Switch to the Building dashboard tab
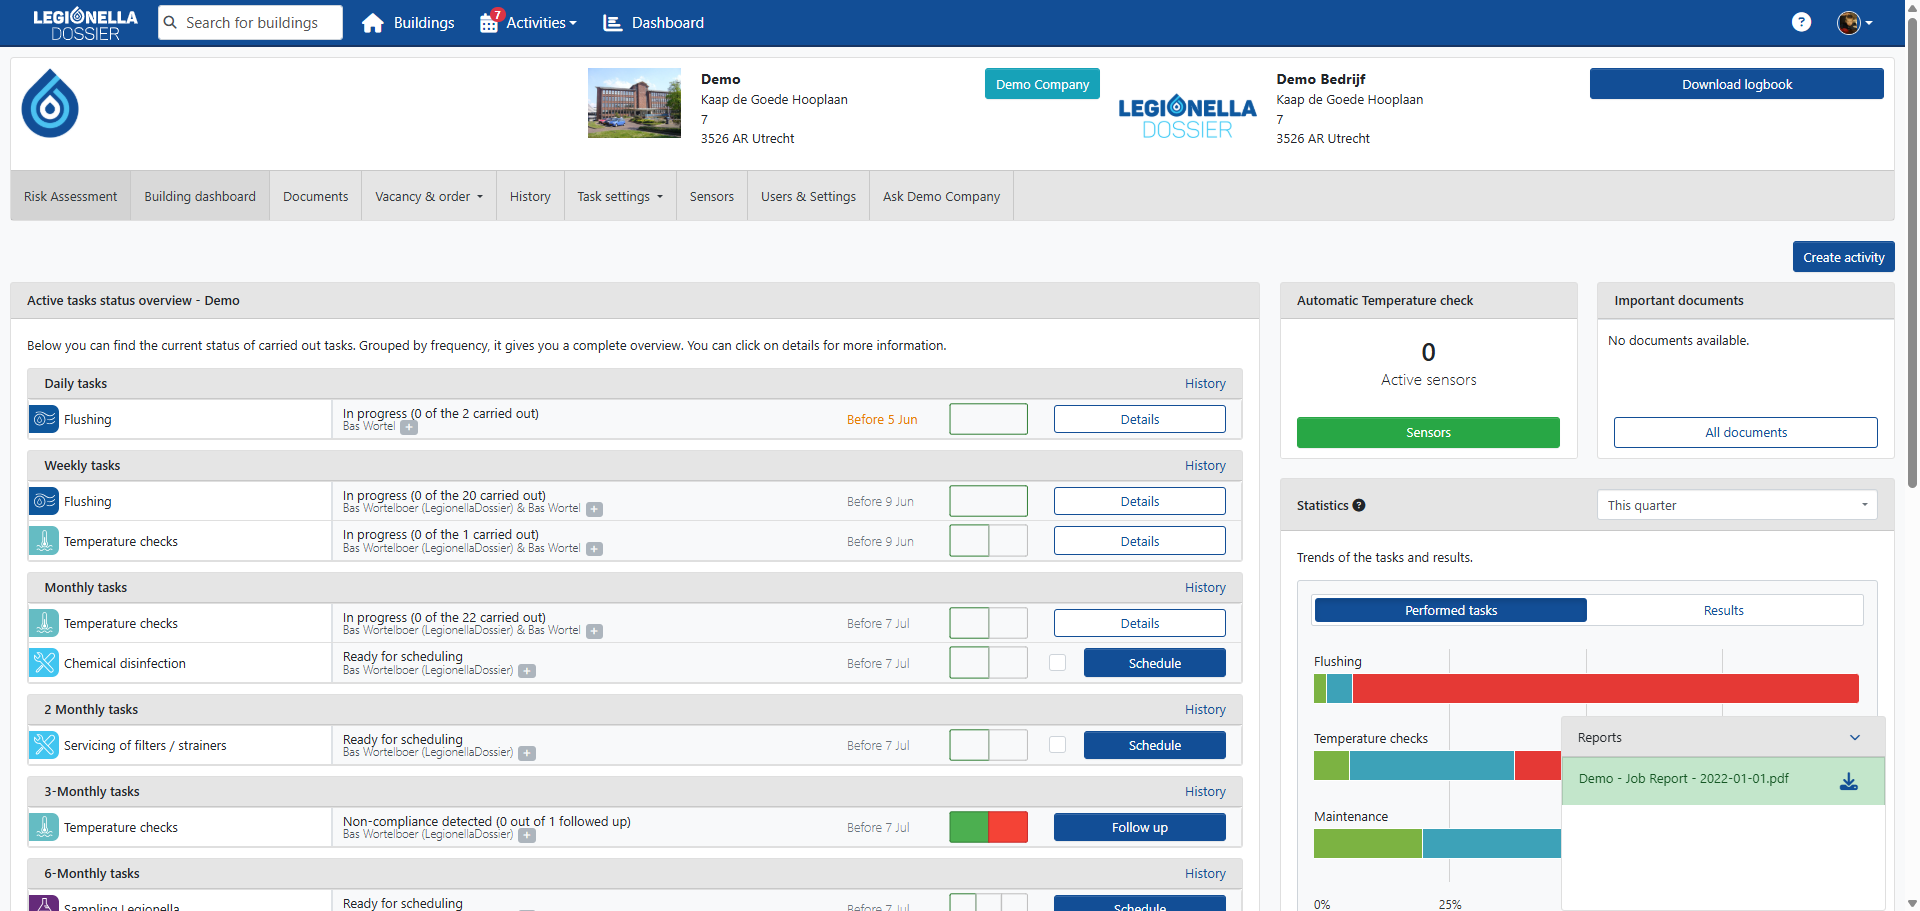The image size is (1920, 911). pyautogui.click(x=200, y=197)
